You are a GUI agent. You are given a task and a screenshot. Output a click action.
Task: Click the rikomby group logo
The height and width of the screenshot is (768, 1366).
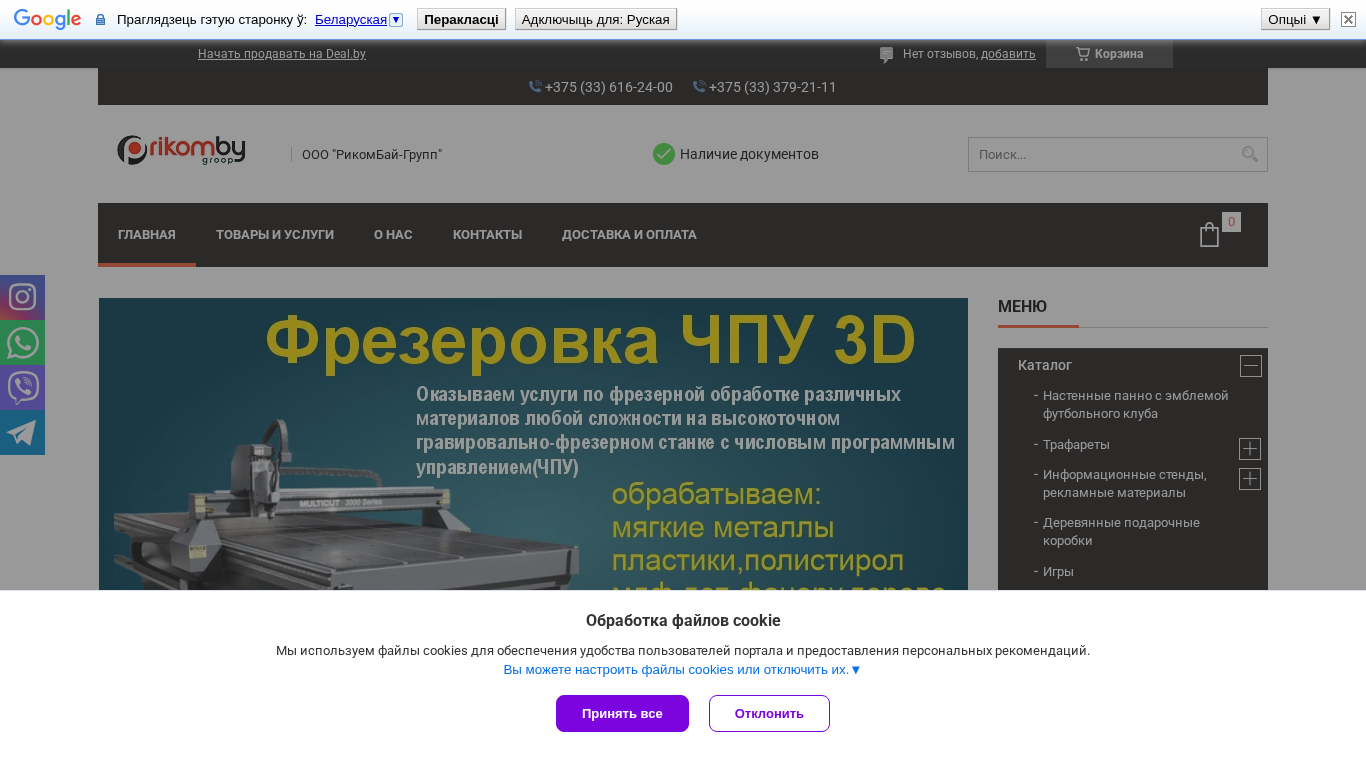(181, 150)
